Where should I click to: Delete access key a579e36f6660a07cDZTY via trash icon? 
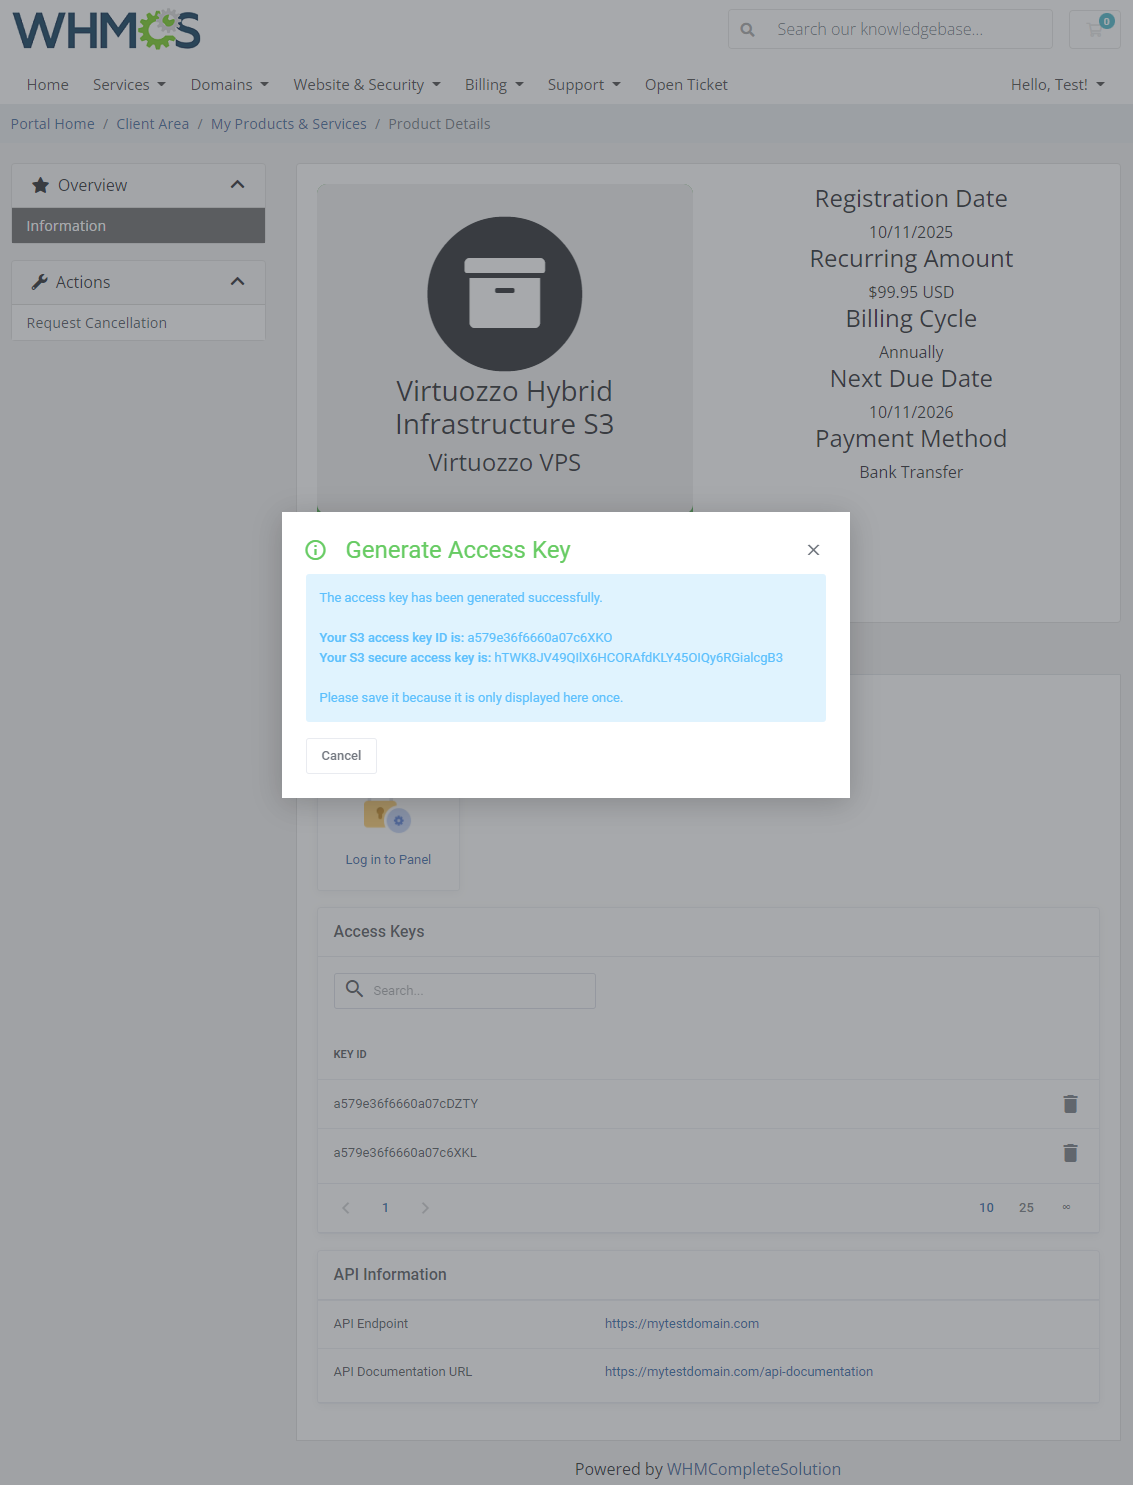pos(1070,1104)
